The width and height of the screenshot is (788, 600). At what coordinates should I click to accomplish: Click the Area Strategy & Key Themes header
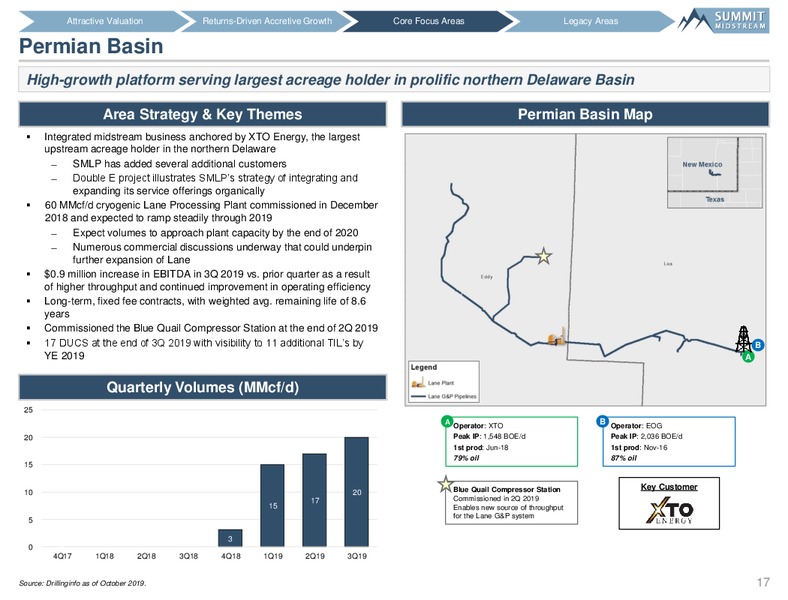(203, 114)
